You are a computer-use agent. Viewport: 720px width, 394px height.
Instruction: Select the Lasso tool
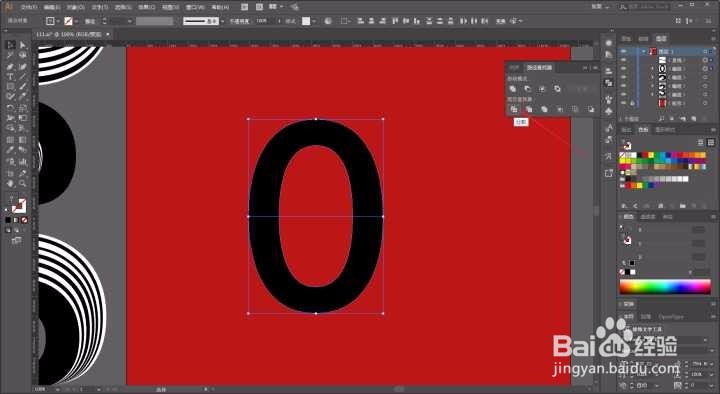pos(22,55)
